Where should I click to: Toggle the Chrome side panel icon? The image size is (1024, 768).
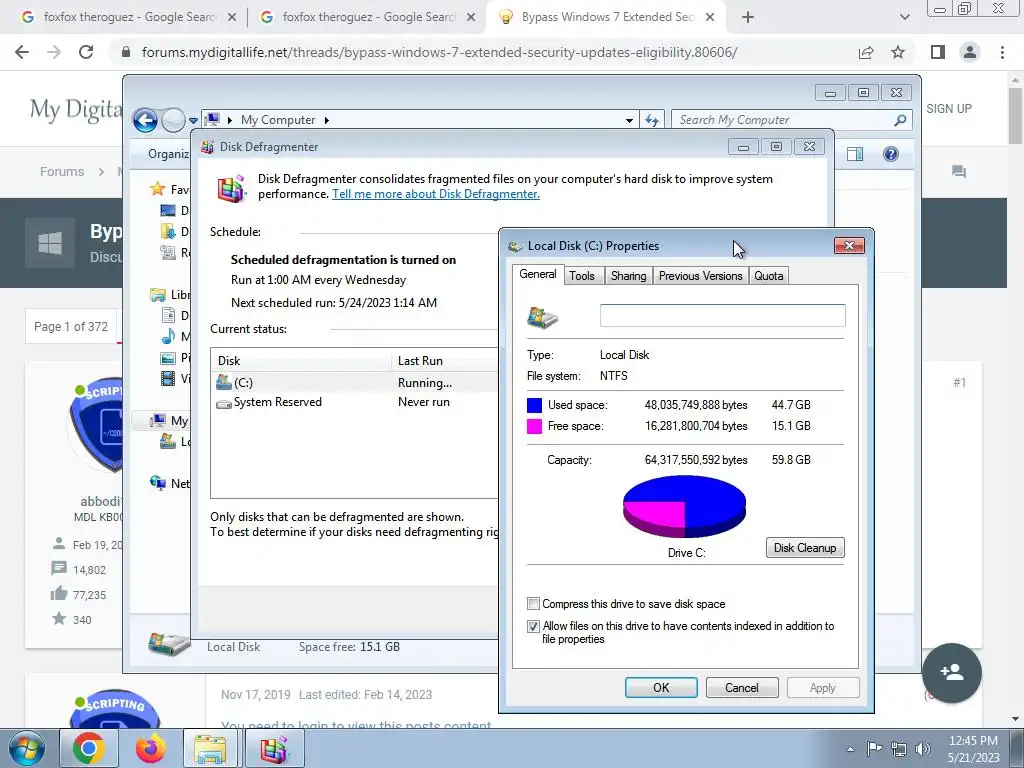tap(938, 52)
